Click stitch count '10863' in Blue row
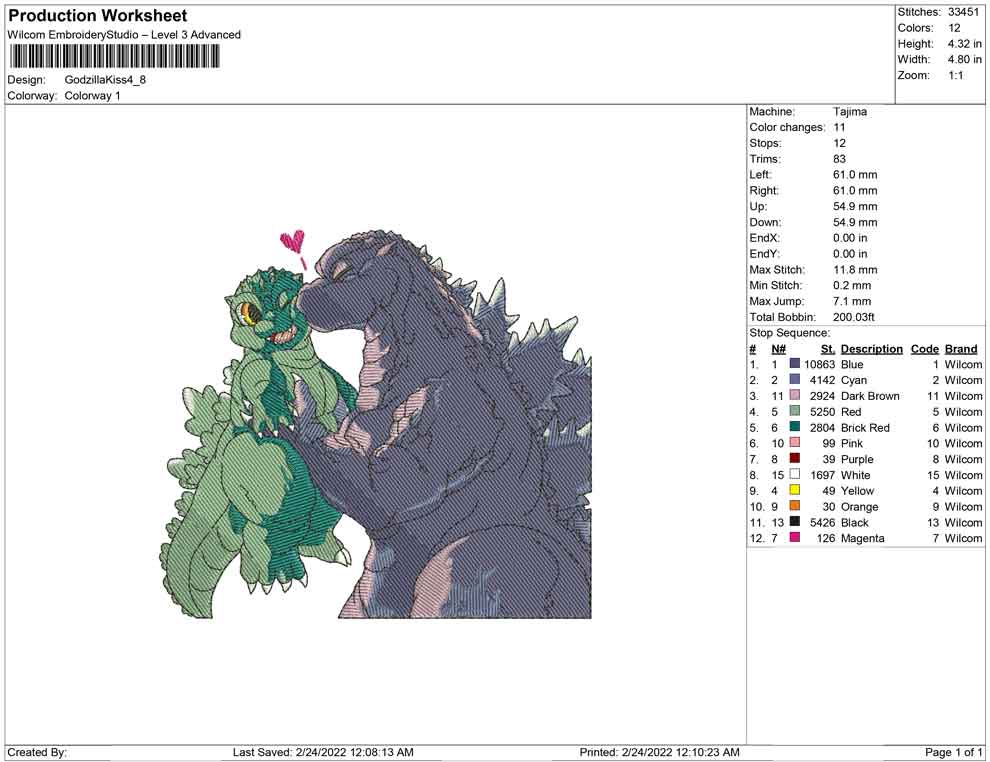The width and height of the screenshot is (990, 762). point(820,364)
